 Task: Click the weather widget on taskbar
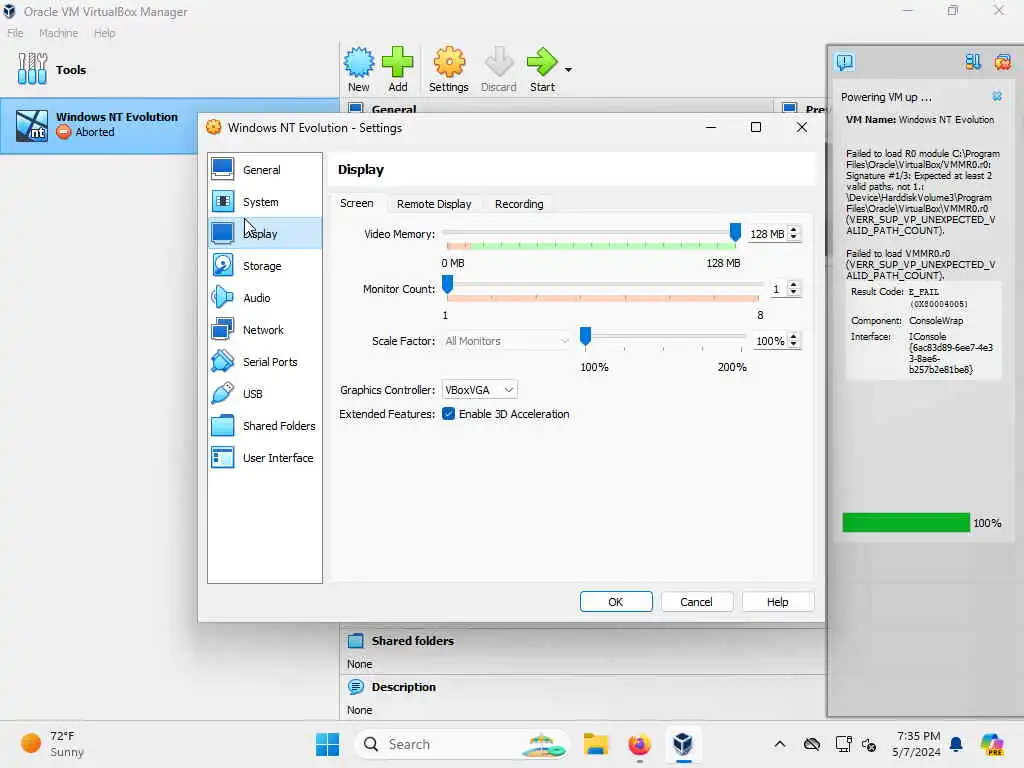[x=52, y=744]
